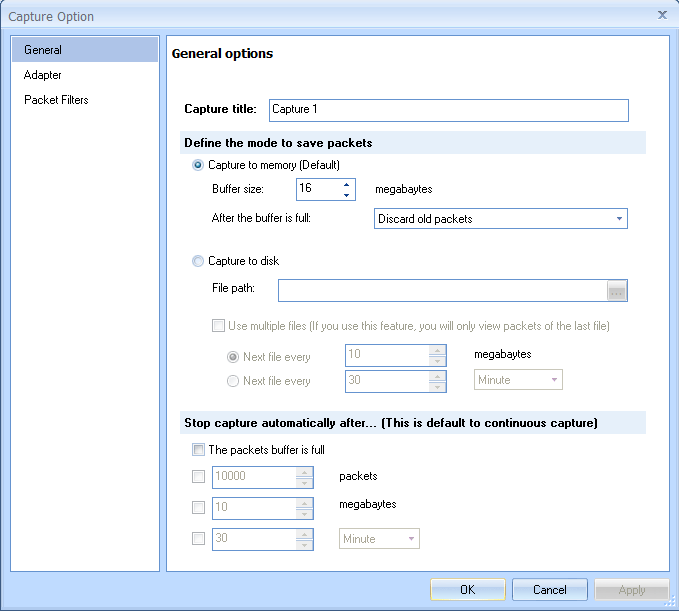The width and height of the screenshot is (679, 611).
Task: Open the Discard old packets dropdown
Action: coord(501,219)
